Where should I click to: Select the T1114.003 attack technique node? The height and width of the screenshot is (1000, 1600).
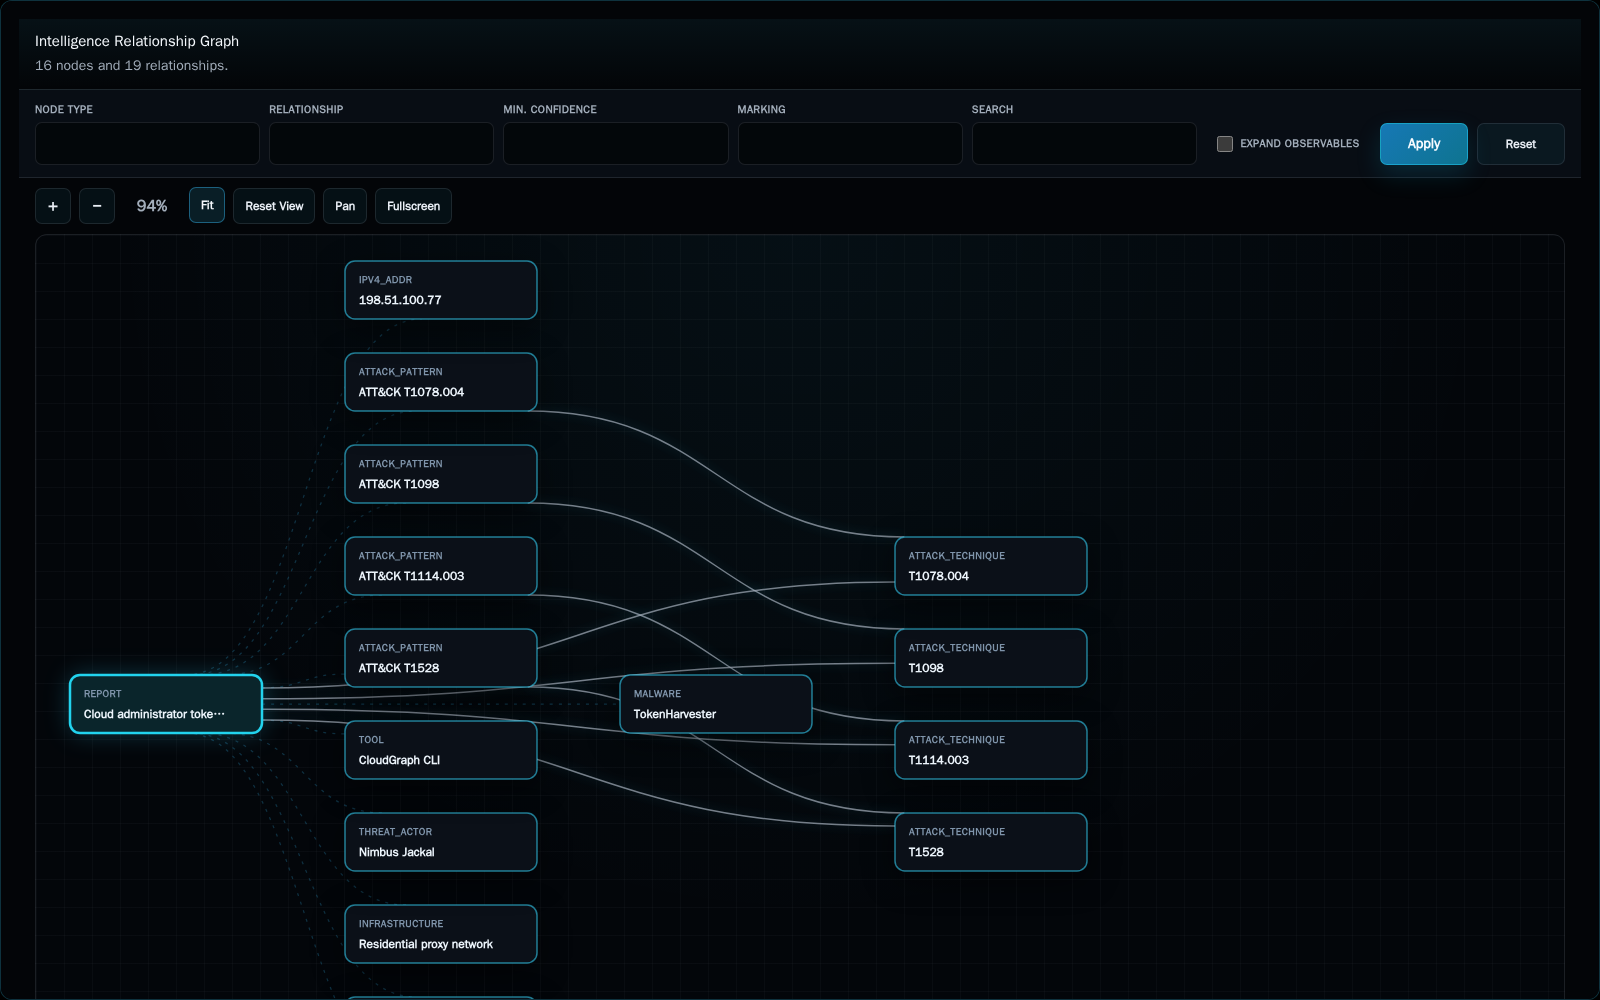click(x=991, y=750)
